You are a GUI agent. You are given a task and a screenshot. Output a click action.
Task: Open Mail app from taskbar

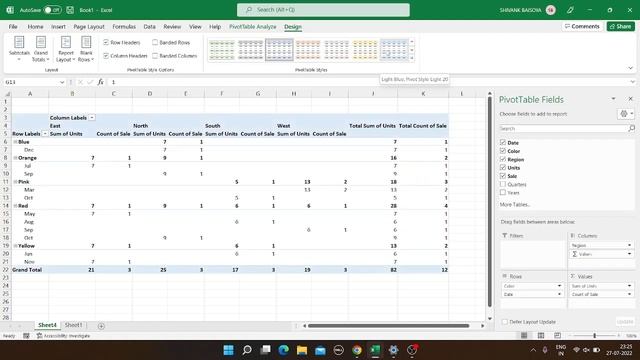point(320,350)
